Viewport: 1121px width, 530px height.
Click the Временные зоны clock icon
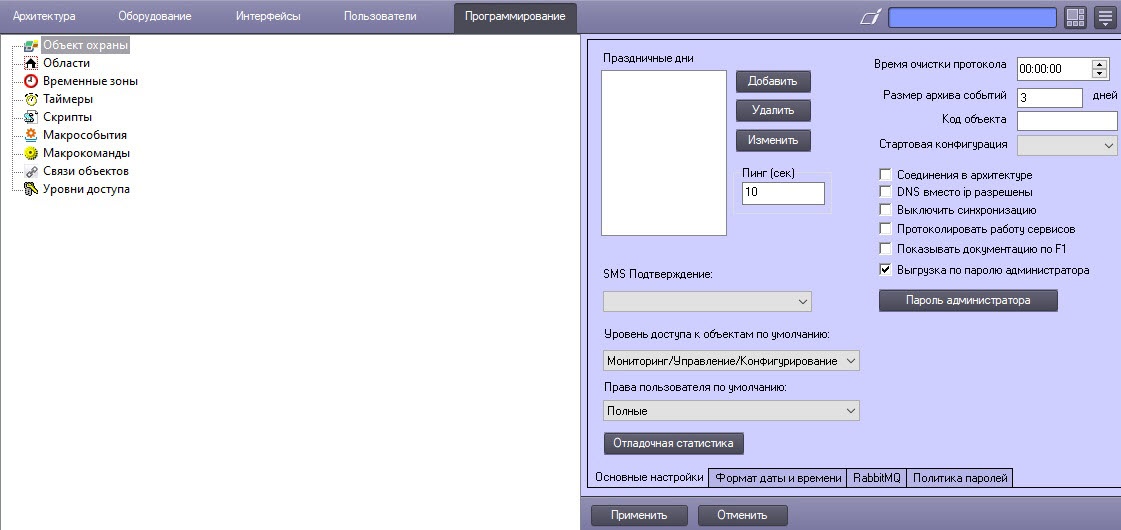(x=31, y=81)
